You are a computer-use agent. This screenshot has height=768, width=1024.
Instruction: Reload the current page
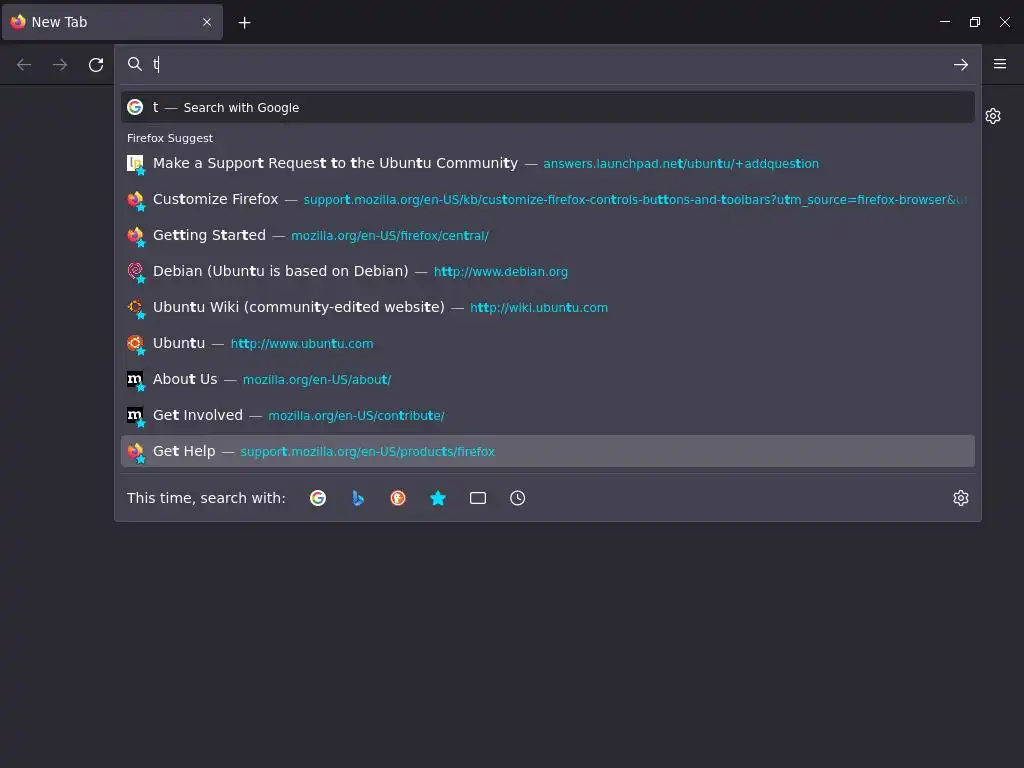click(x=96, y=65)
